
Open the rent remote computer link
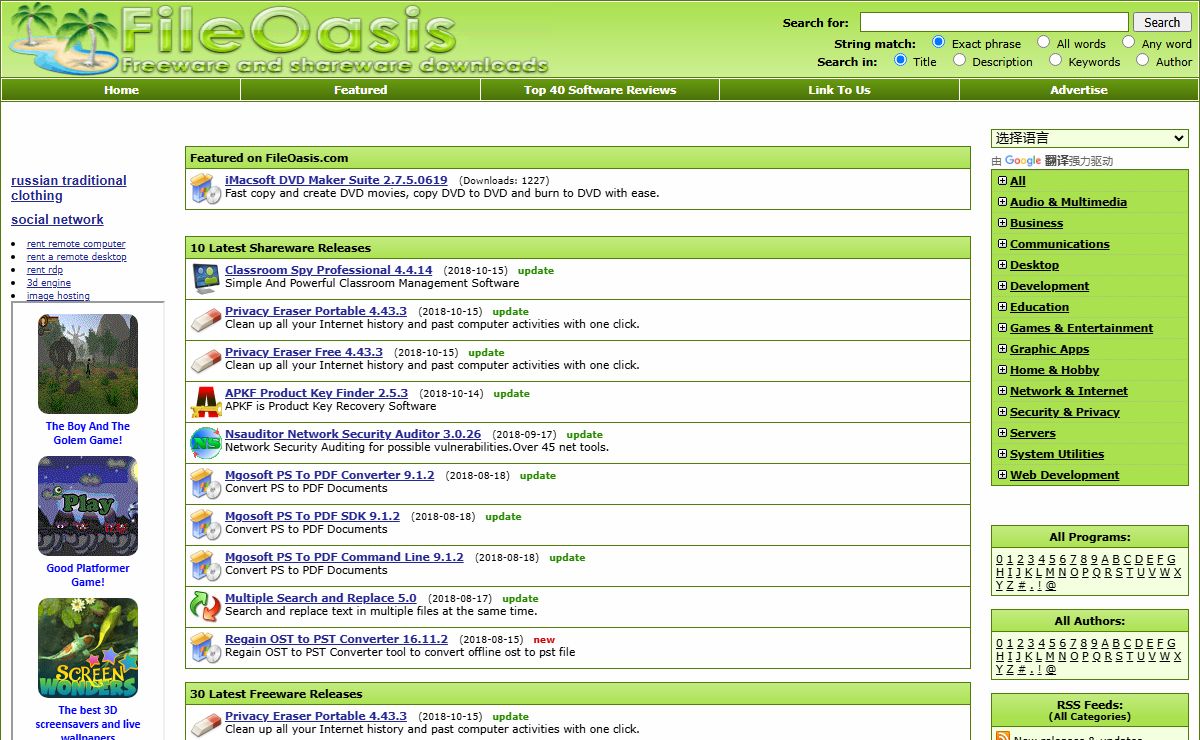click(76, 244)
